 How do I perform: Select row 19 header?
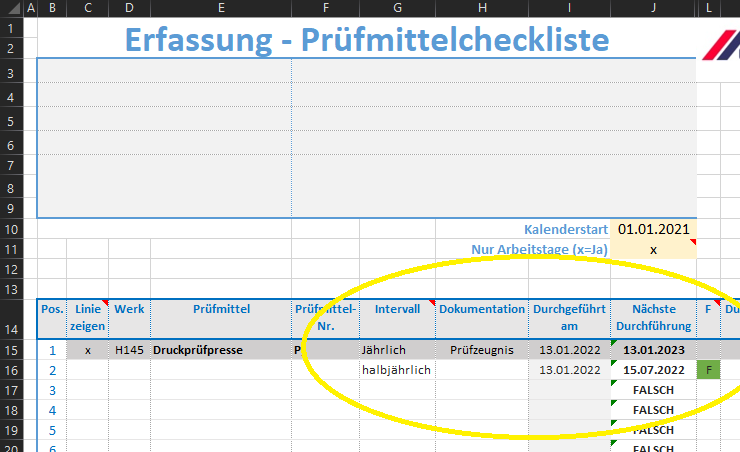11,430
